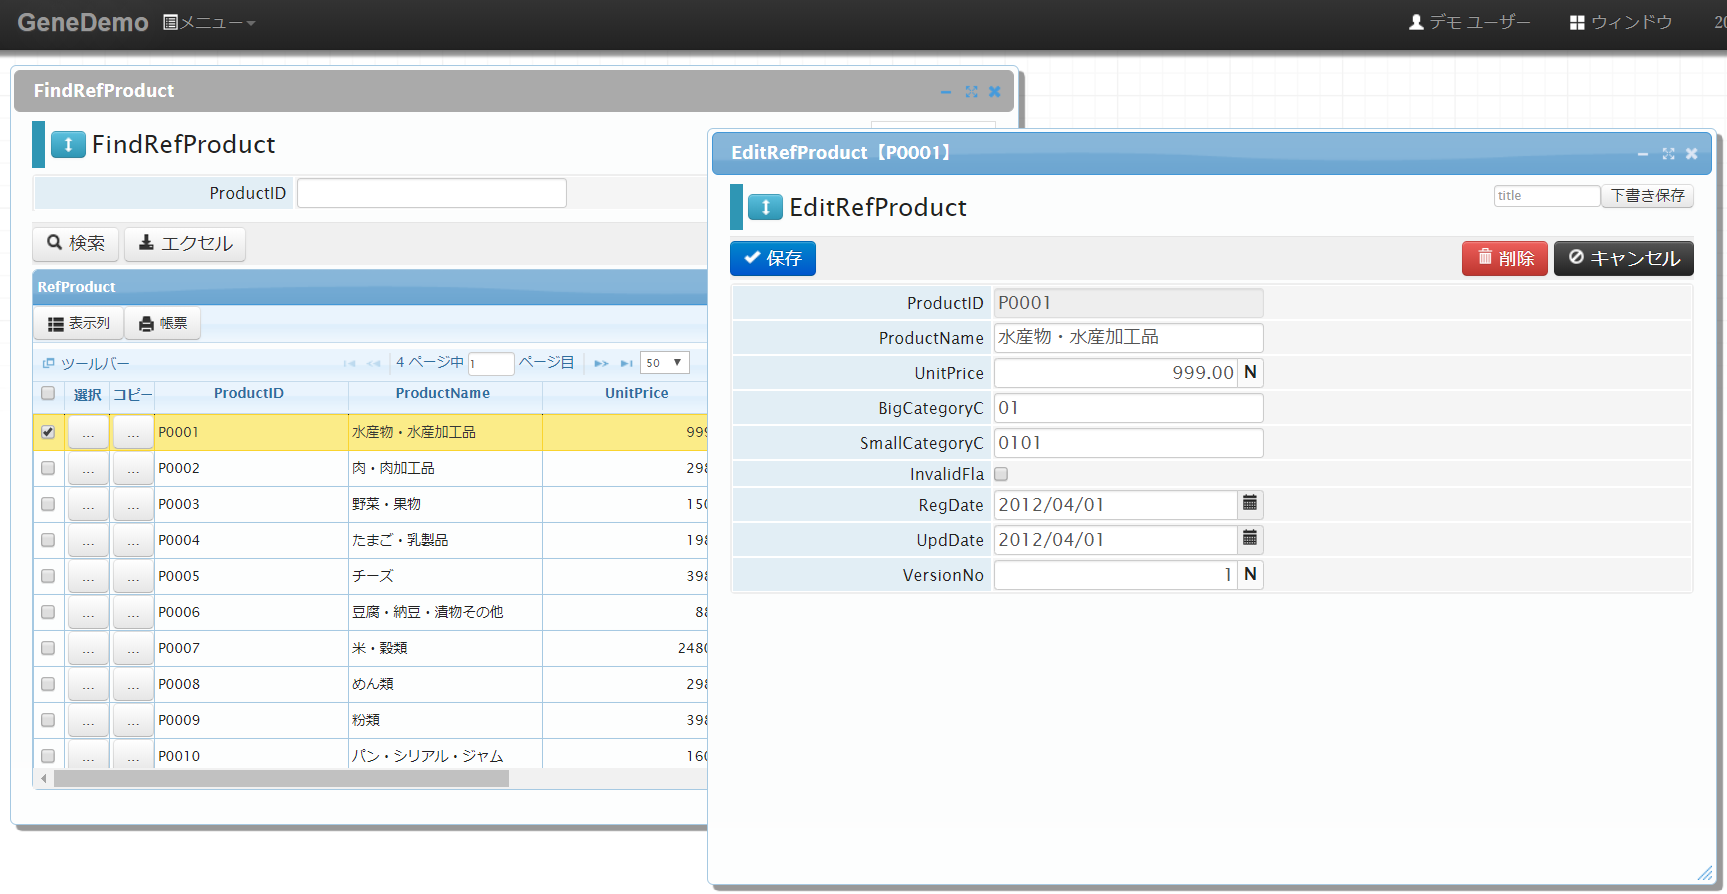Click the 下書き保存 button

pos(1647,196)
